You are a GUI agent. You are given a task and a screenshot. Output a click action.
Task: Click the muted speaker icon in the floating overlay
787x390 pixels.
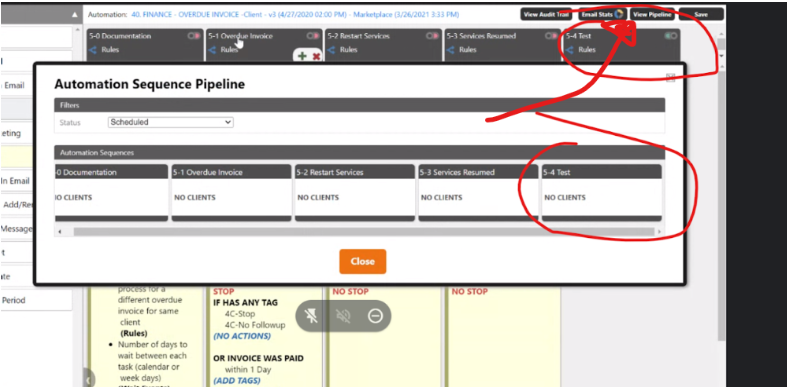(343, 316)
